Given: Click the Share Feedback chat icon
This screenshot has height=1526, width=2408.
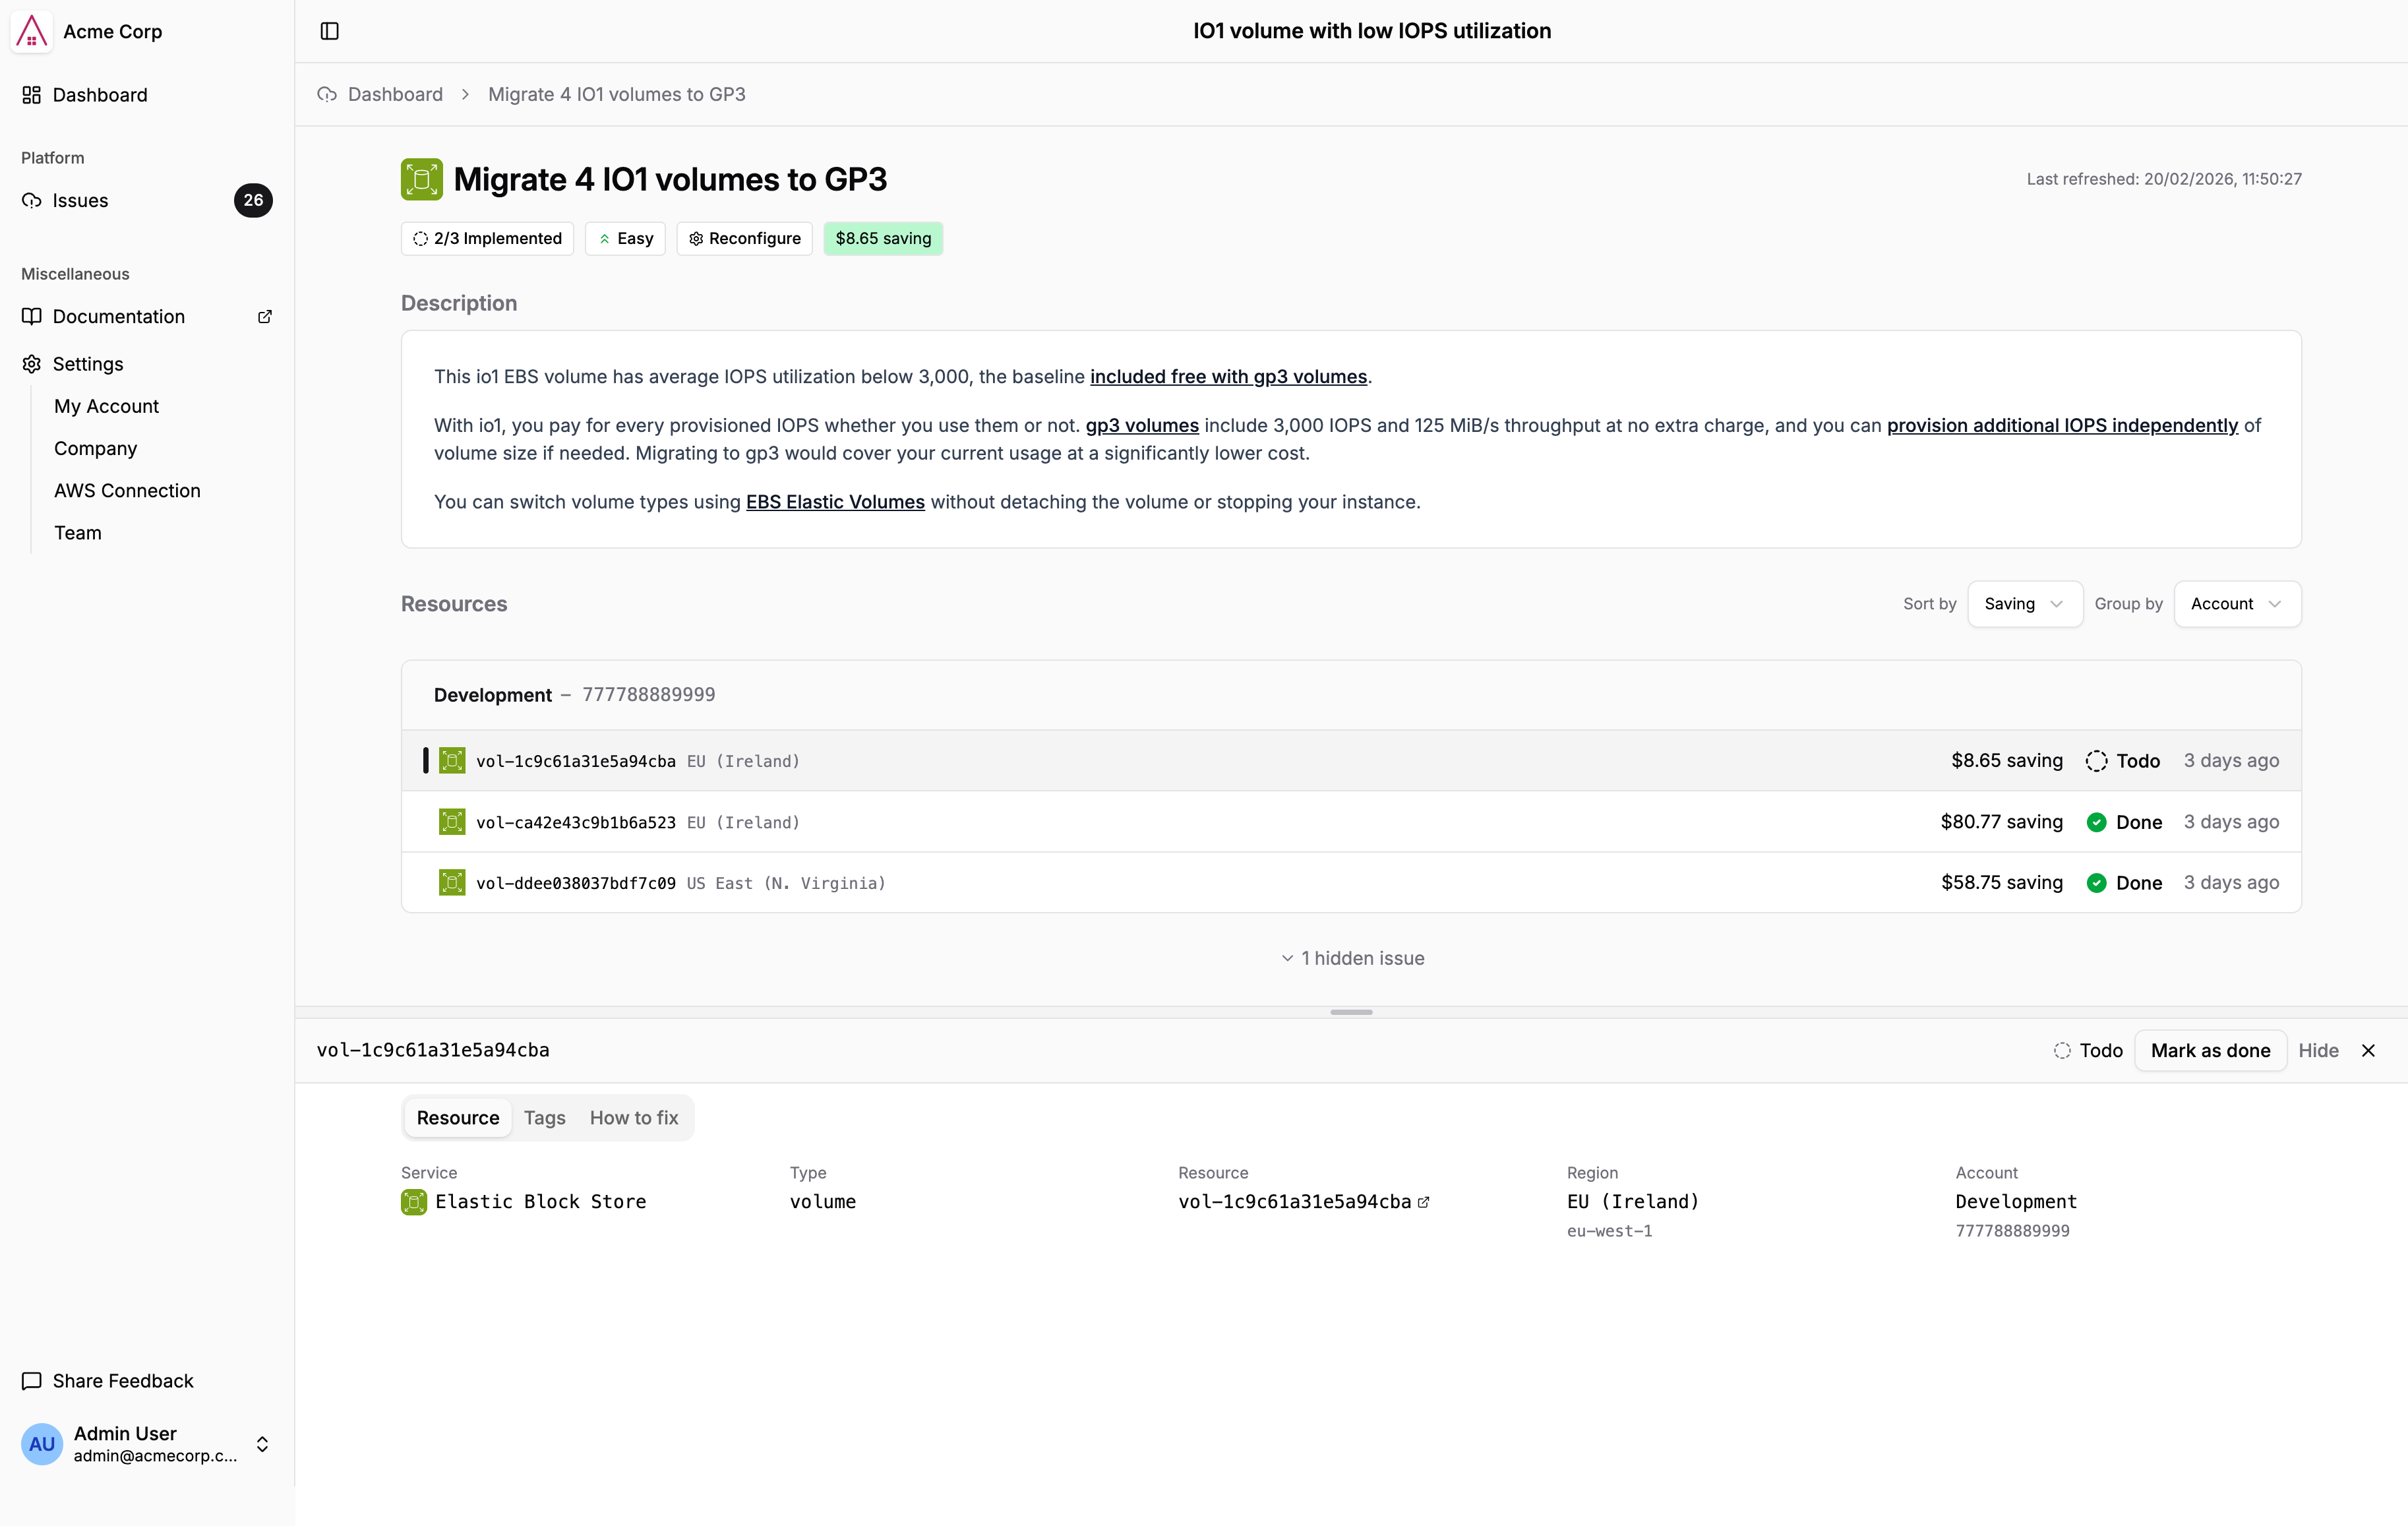Looking at the screenshot, I should click(32, 1380).
